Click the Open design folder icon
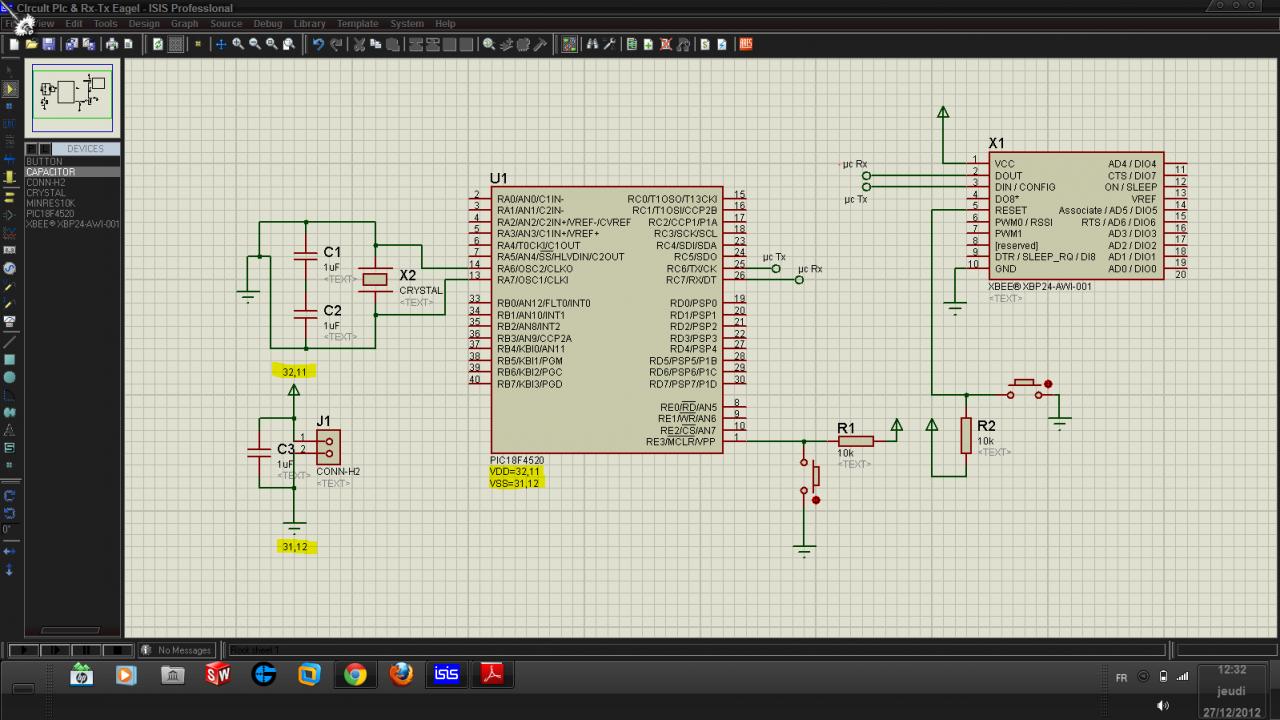 pos(31,44)
